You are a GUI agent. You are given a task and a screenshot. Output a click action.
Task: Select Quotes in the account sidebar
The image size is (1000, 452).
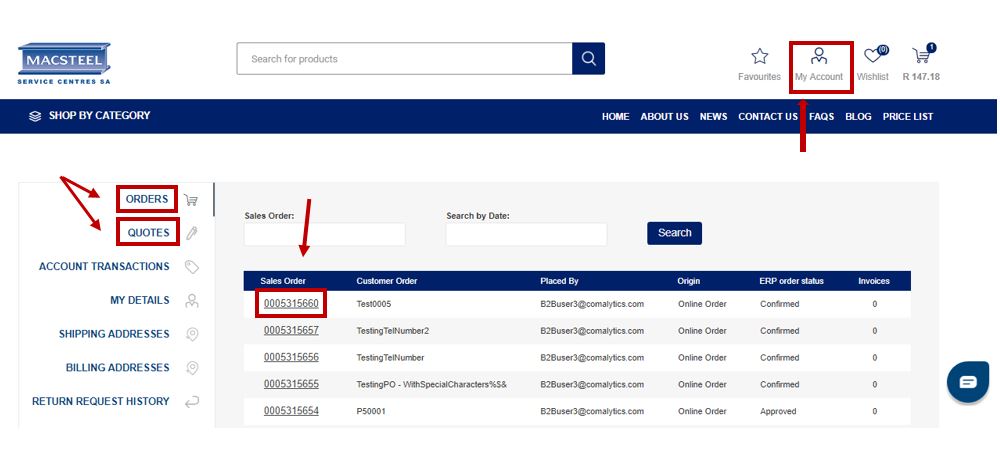[148, 233]
